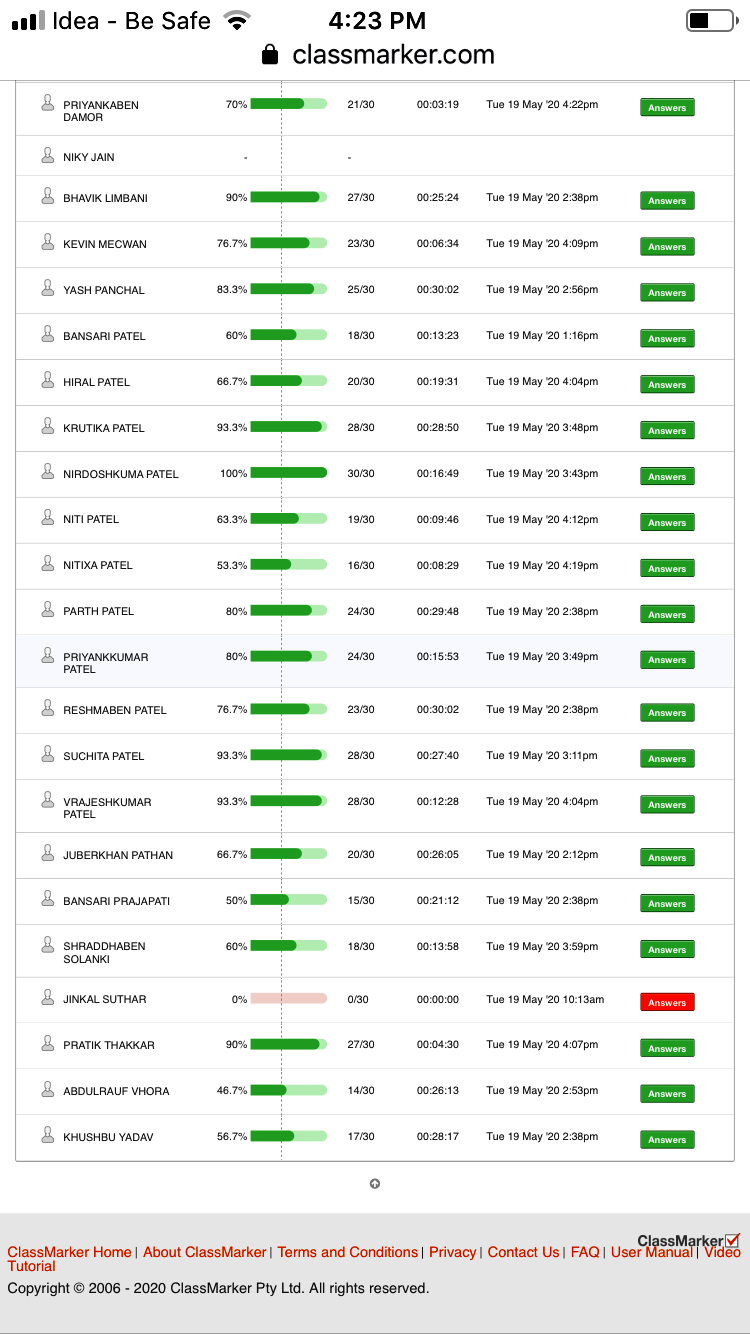This screenshot has height=1334, width=750.
Task: Open the FAQ footer link
Action: click(x=585, y=1252)
